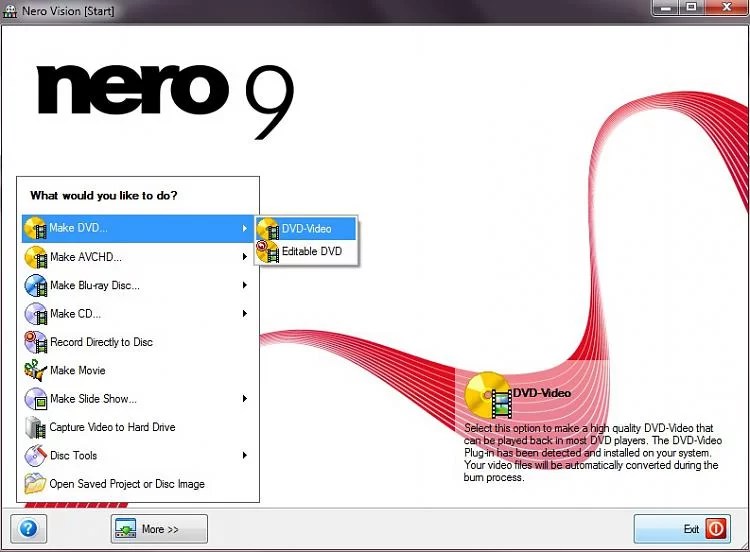Click the Open Saved Project folder icon

pos(36,484)
